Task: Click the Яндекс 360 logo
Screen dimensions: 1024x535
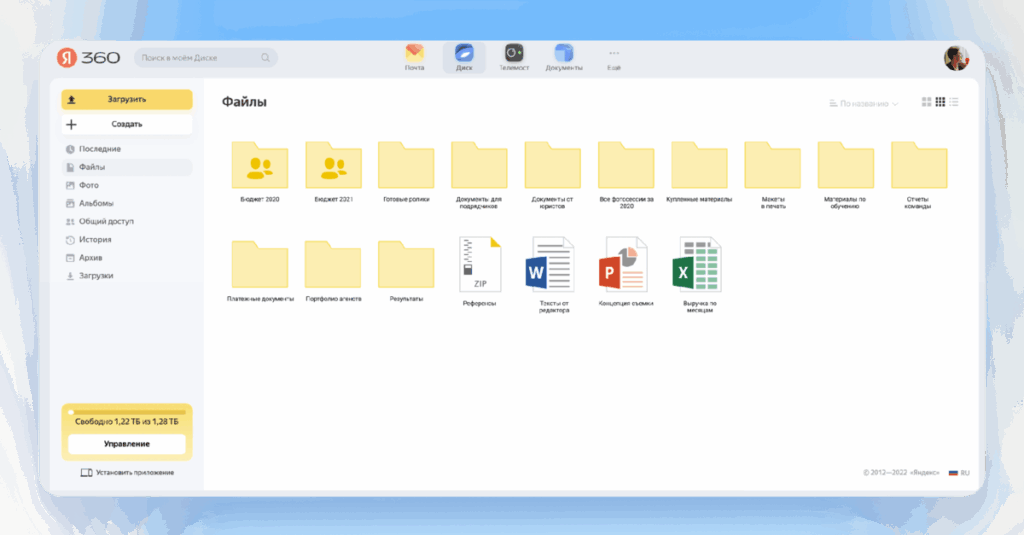Action: click(89, 58)
